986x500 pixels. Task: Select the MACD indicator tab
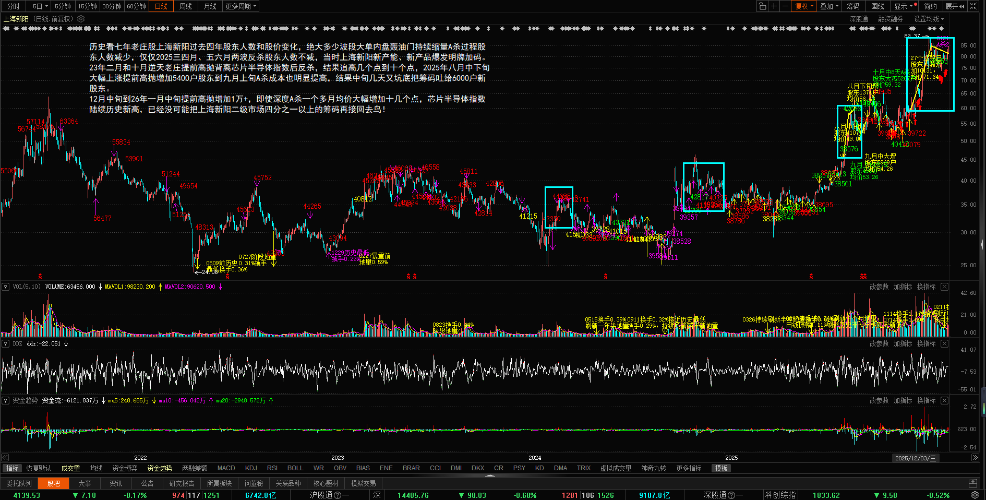click(226, 468)
